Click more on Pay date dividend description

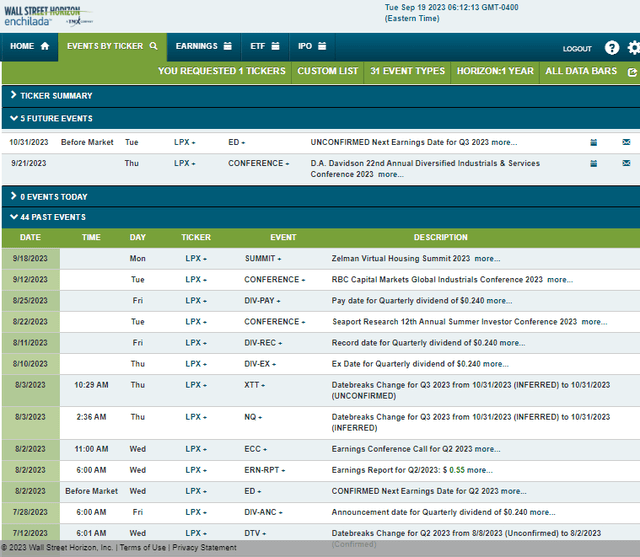499,300
